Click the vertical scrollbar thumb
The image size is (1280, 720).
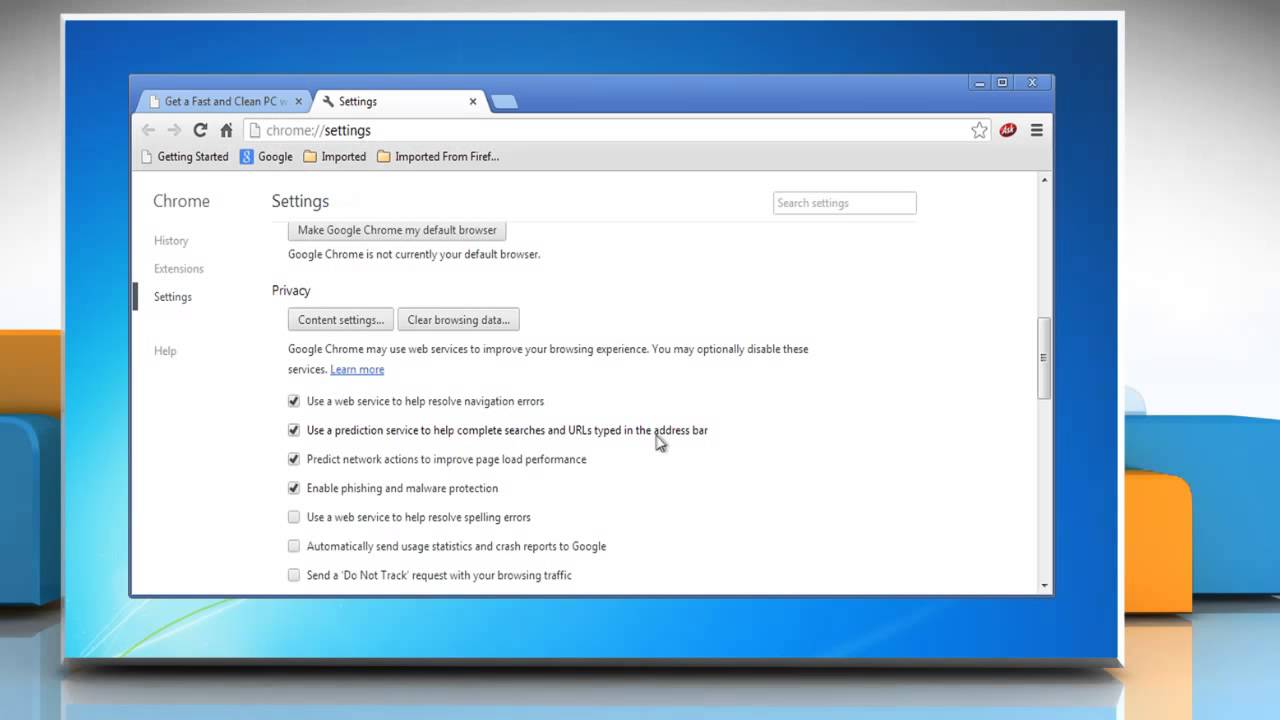coord(1044,358)
